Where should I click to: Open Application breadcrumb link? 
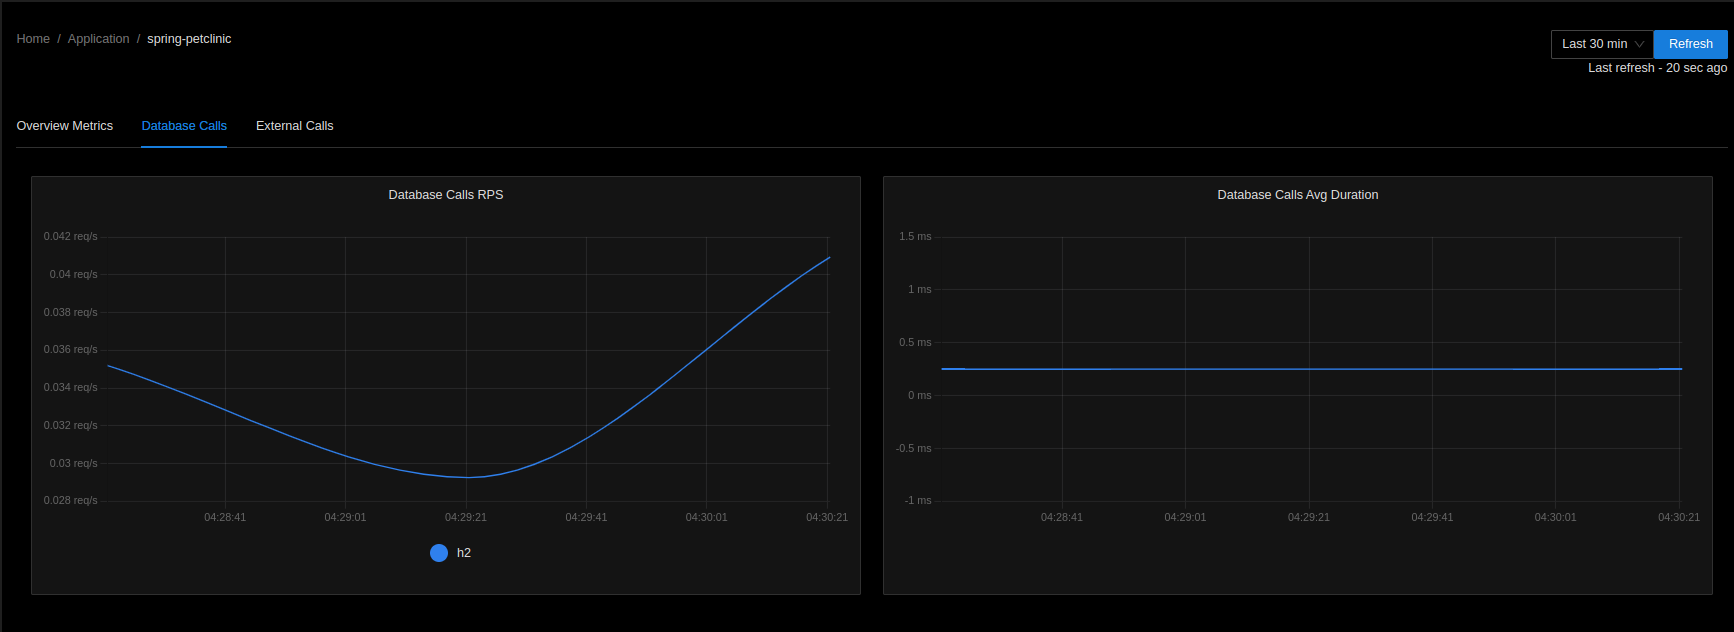98,39
